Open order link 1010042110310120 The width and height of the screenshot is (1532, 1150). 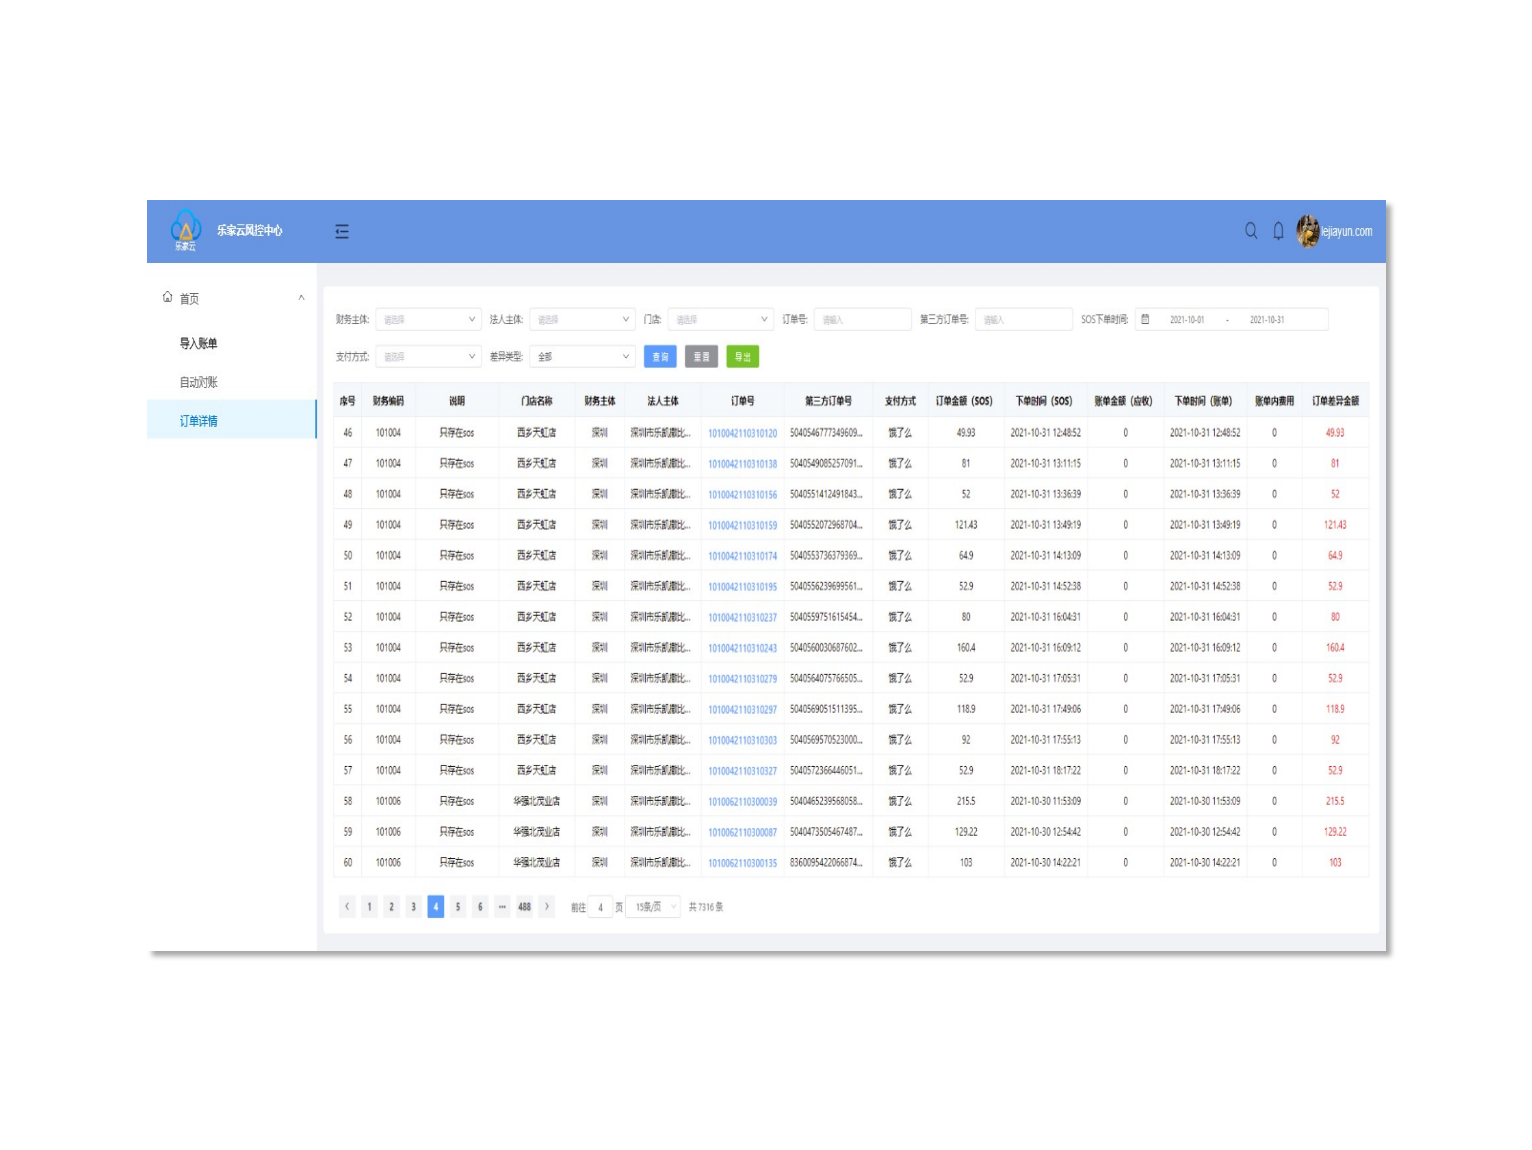(742, 434)
